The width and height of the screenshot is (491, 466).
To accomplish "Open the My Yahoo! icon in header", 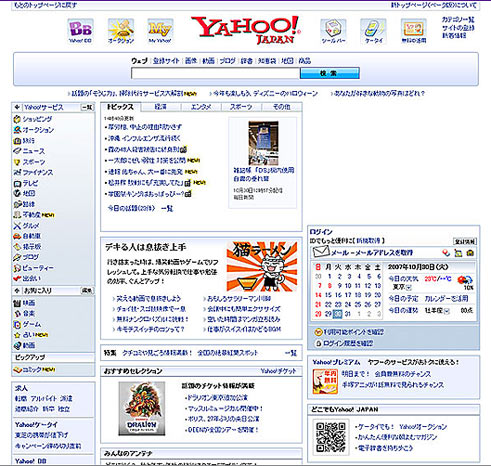I will [160, 31].
